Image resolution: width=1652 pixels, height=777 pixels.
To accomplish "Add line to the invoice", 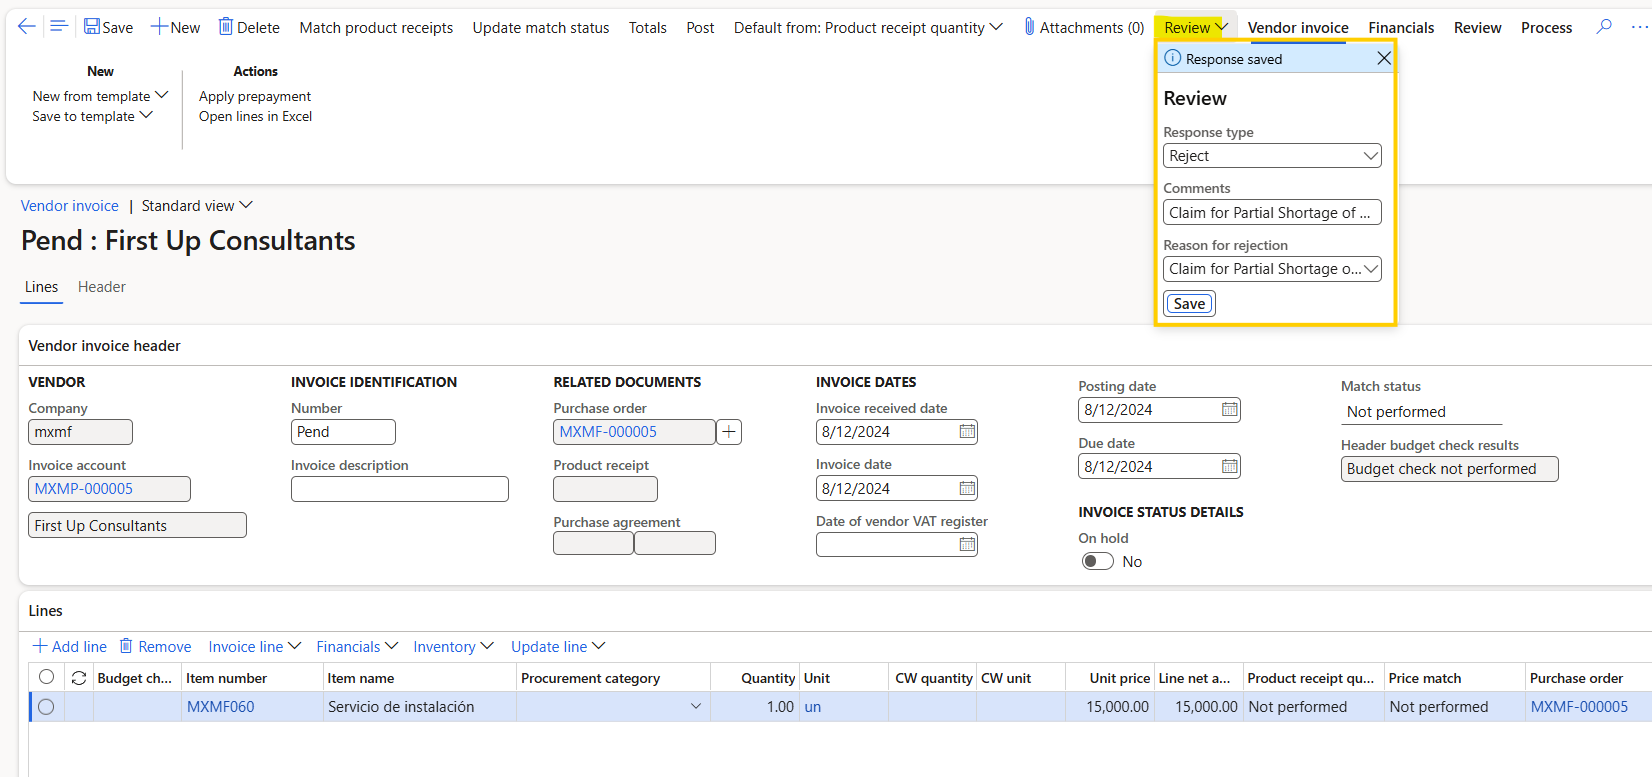I will click(69, 647).
